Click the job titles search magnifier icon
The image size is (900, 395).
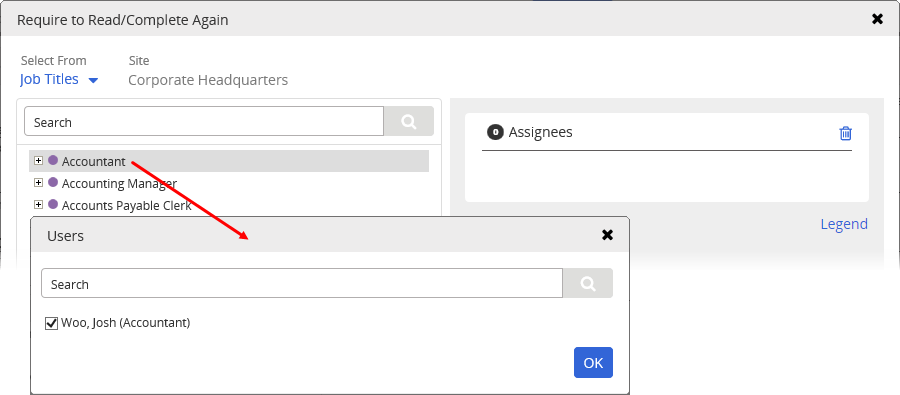tap(409, 121)
